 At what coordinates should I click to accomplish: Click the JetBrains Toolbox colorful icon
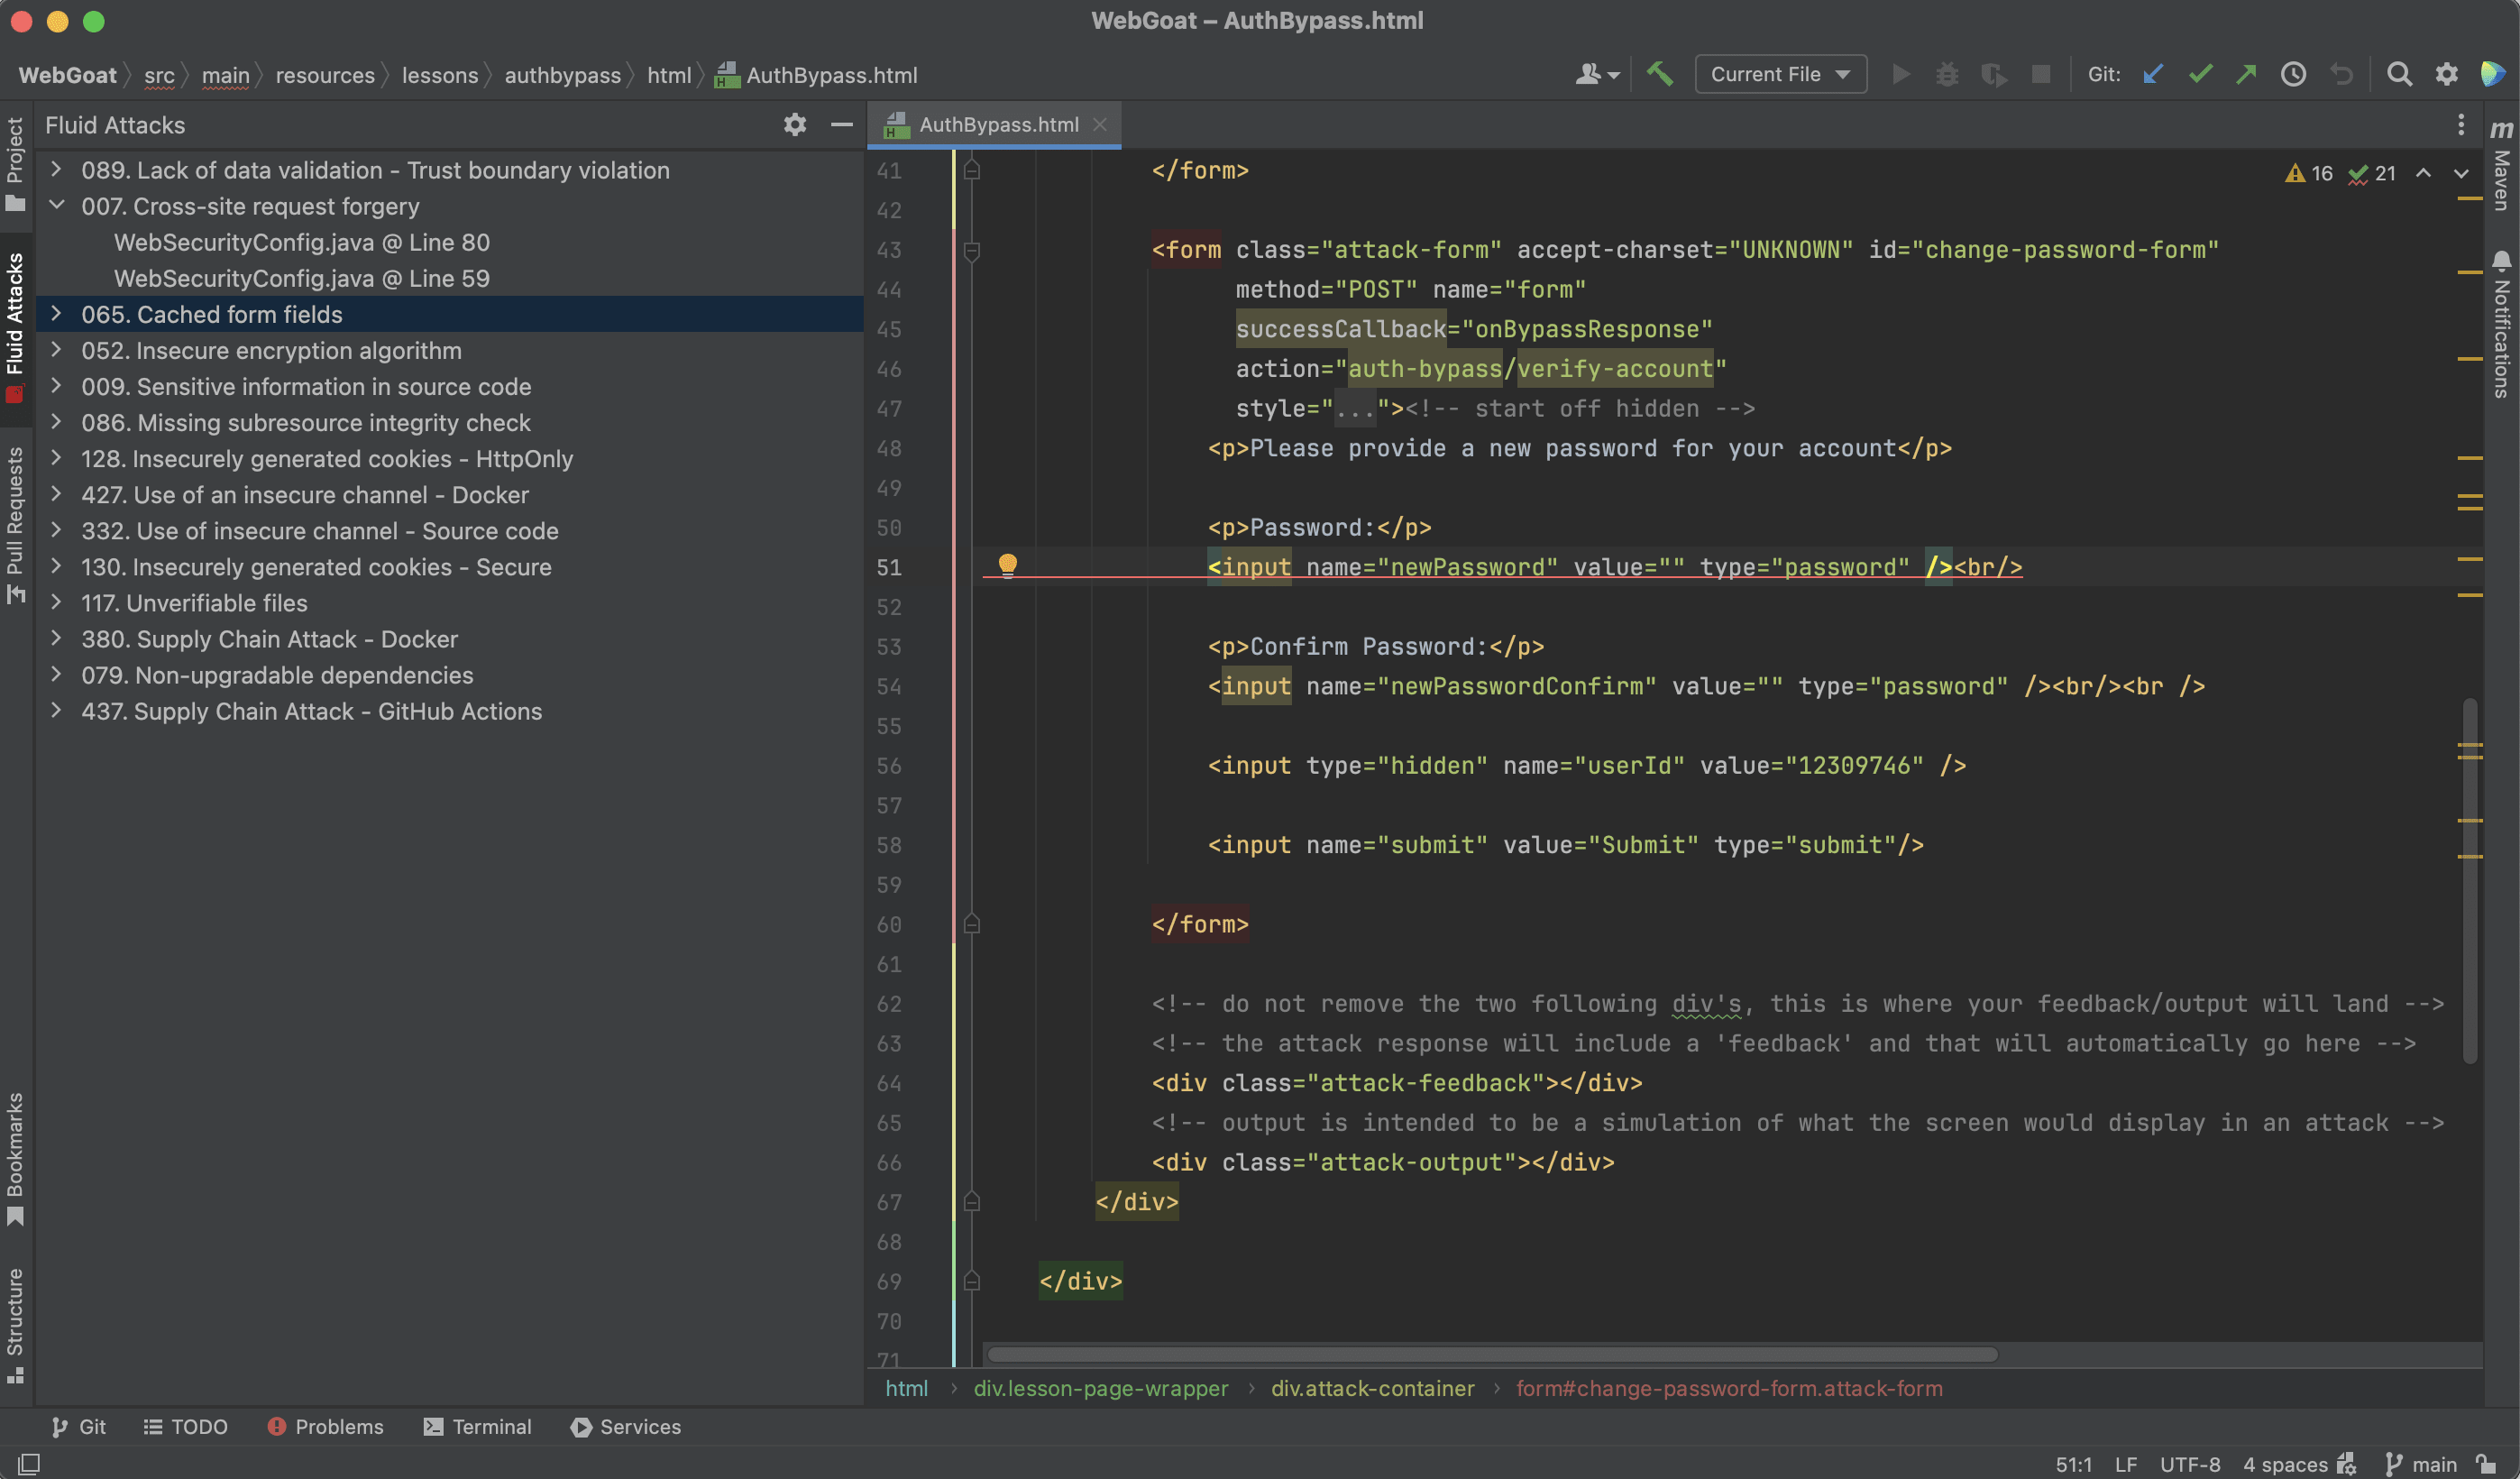point(2493,74)
